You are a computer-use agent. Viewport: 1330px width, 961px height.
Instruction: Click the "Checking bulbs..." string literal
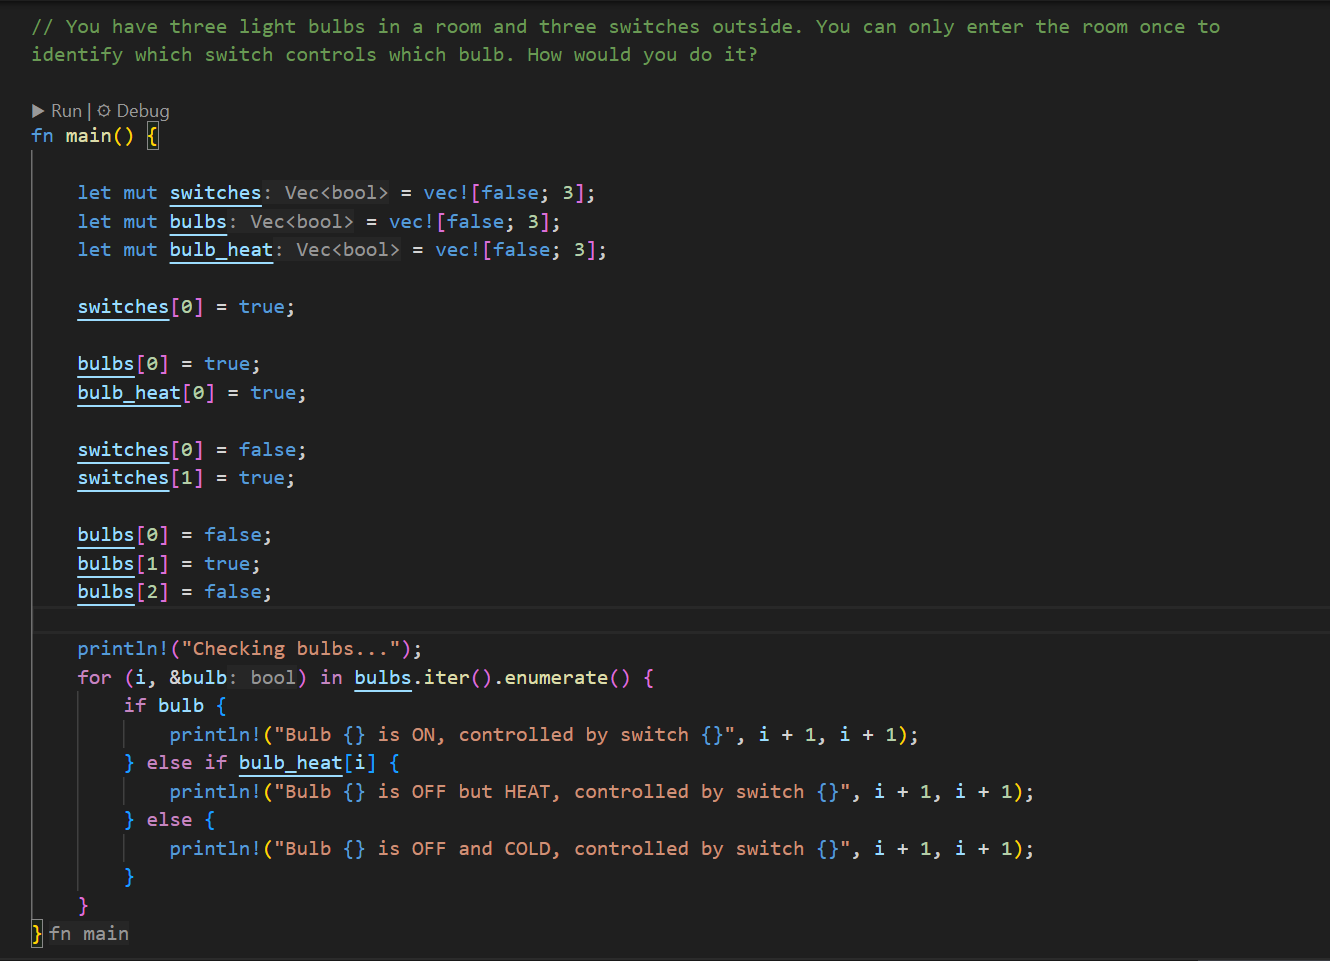pyautogui.click(x=295, y=649)
